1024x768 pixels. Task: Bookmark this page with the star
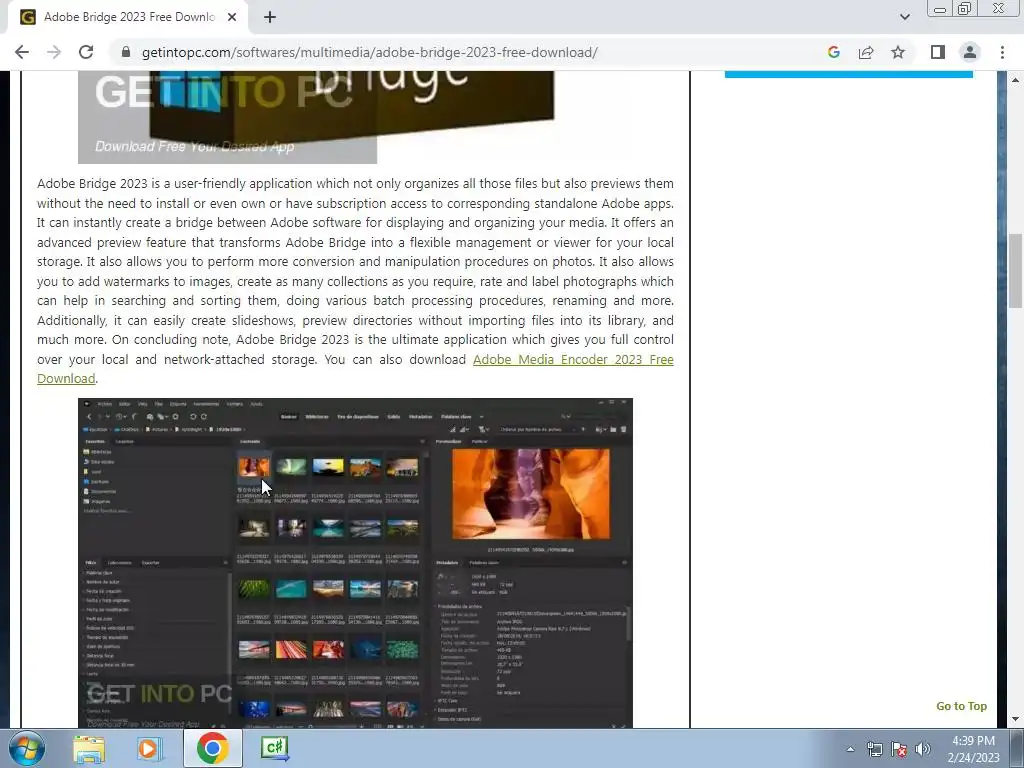(x=898, y=52)
